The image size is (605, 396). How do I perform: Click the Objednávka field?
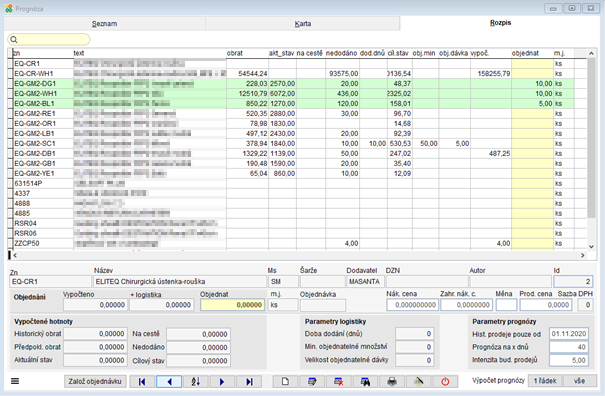(x=323, y=305)
